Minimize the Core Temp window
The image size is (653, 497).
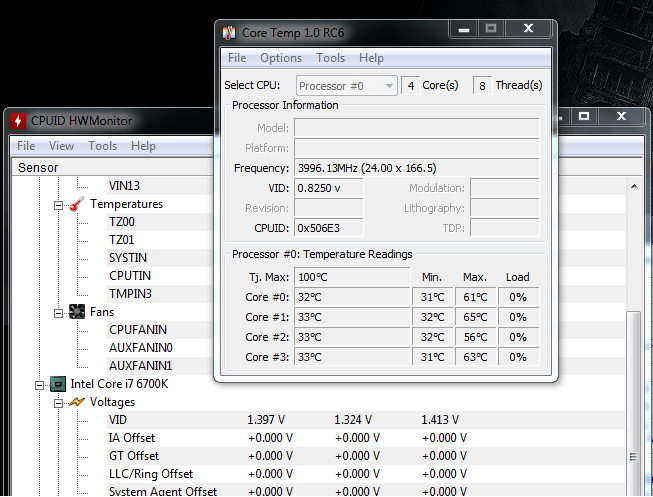464,29
